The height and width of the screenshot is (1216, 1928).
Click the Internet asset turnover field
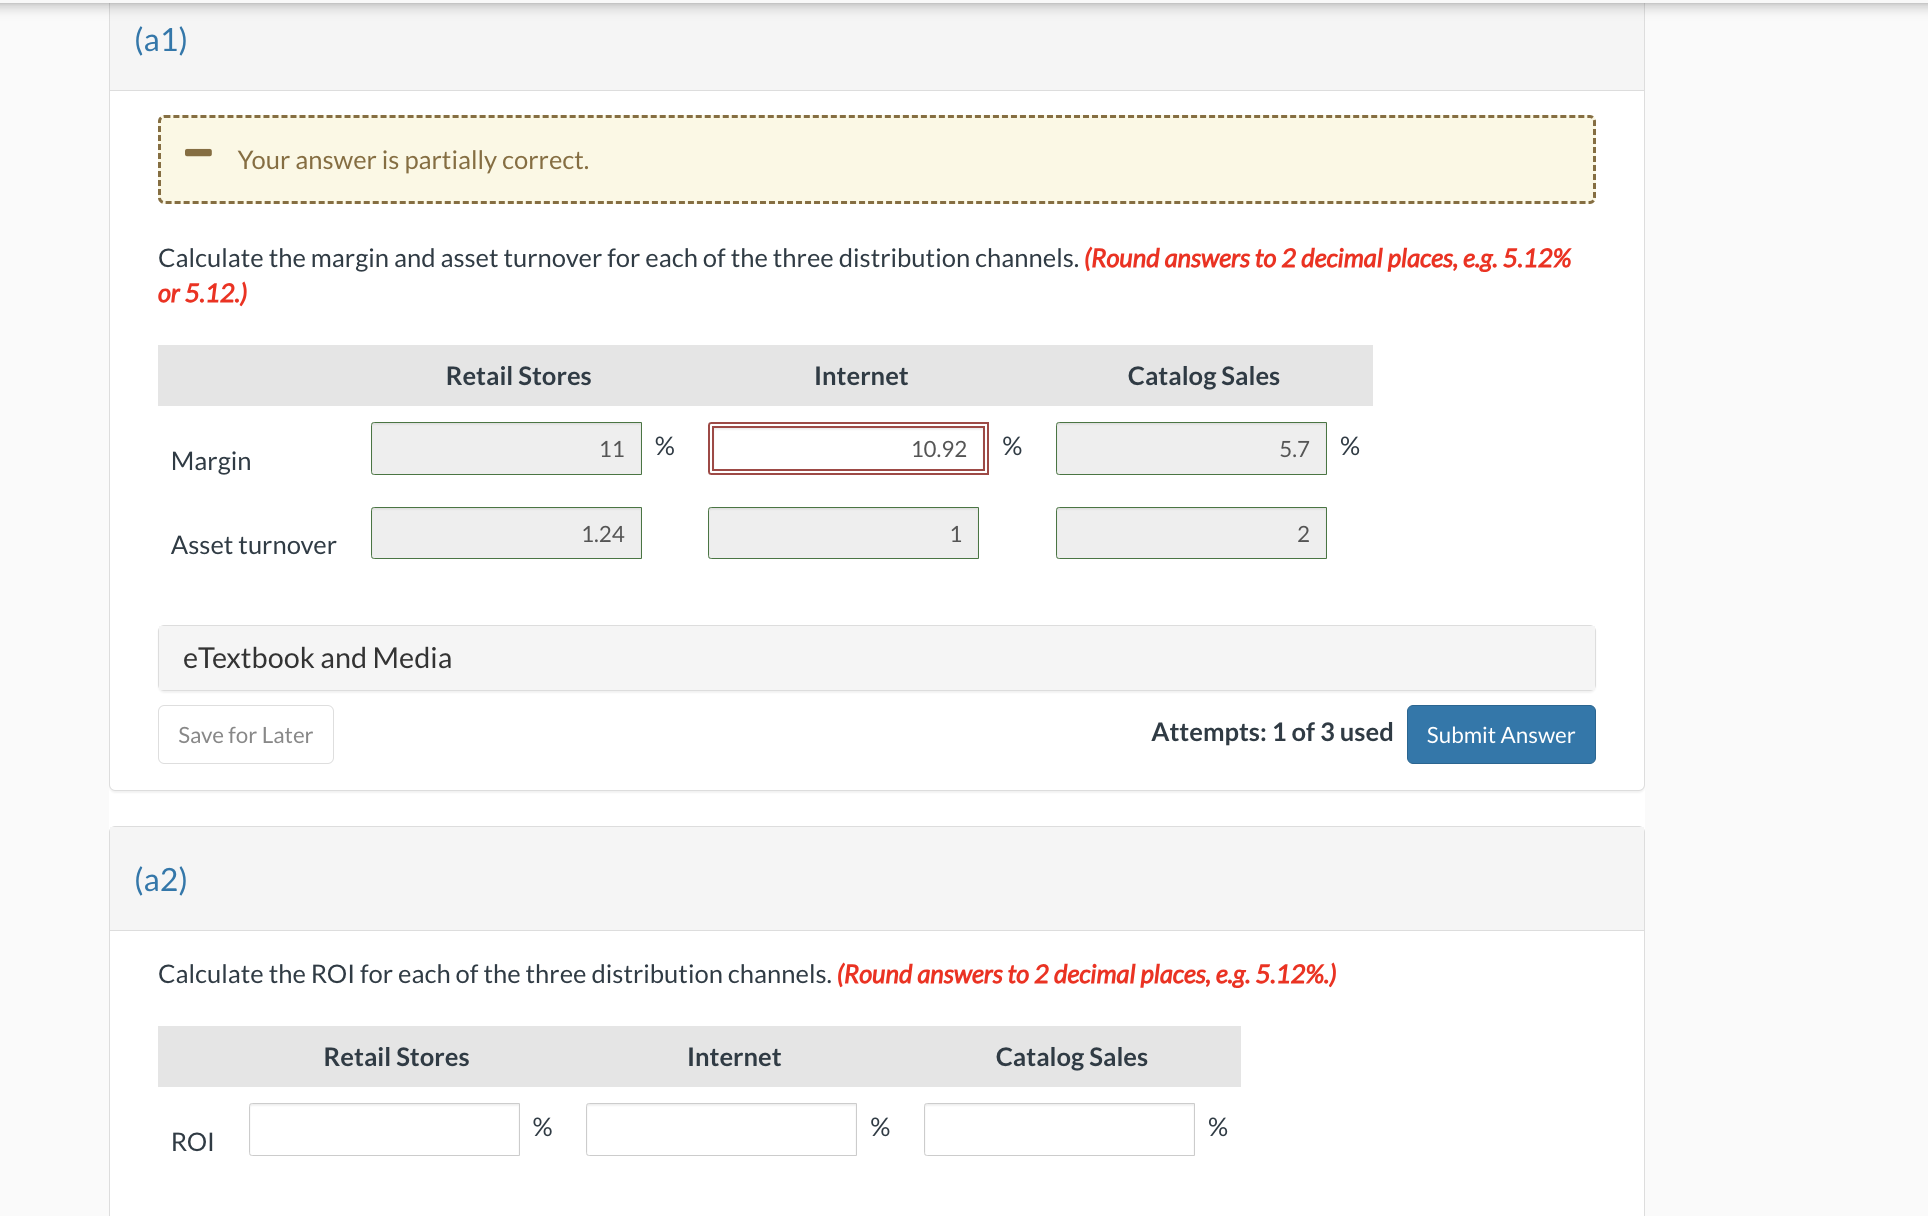(842, 534)
